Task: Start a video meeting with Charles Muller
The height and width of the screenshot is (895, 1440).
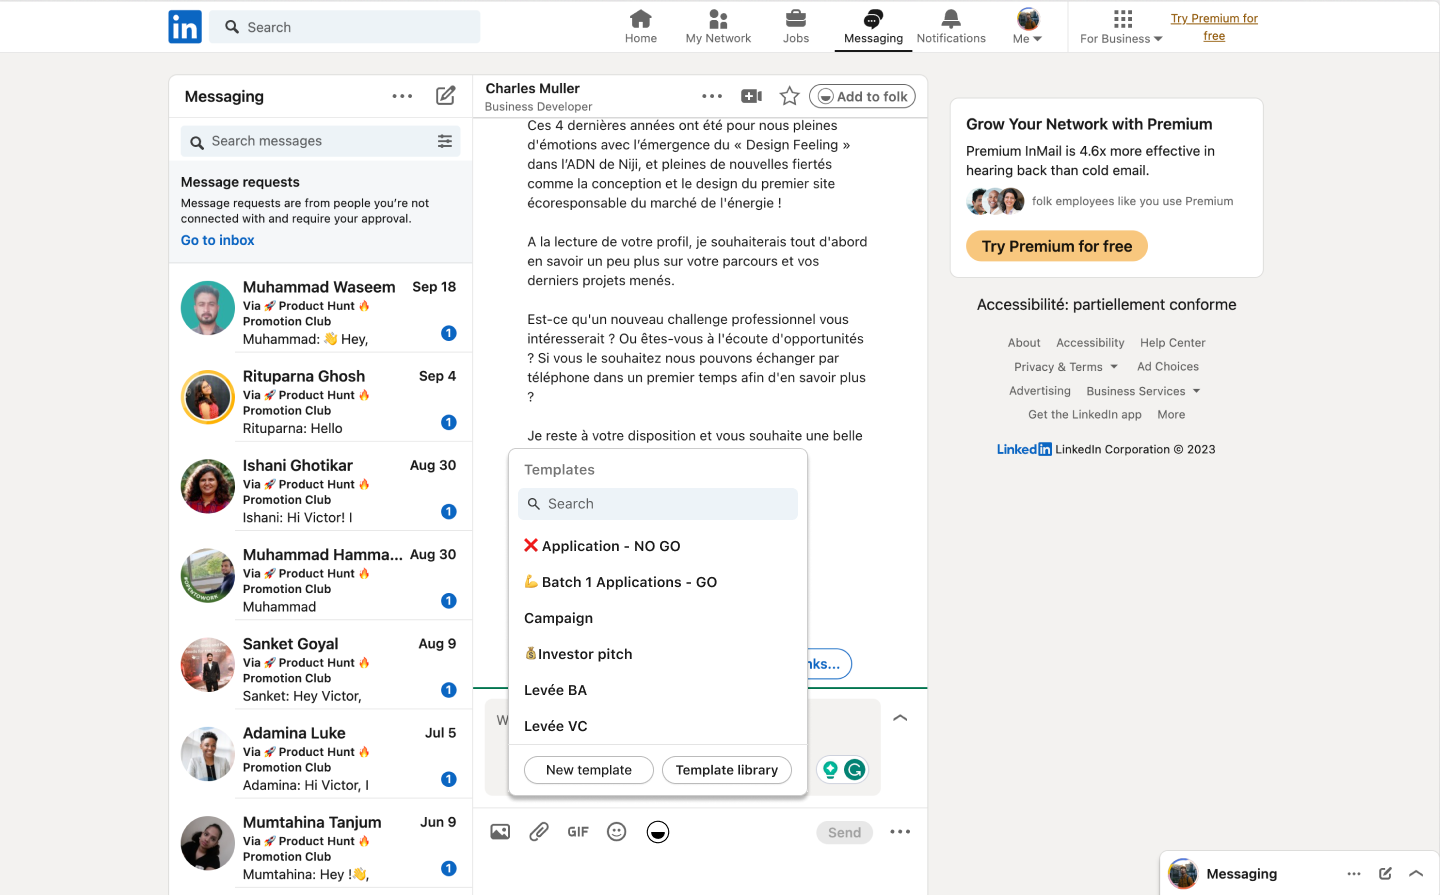Action: (751, 95)
